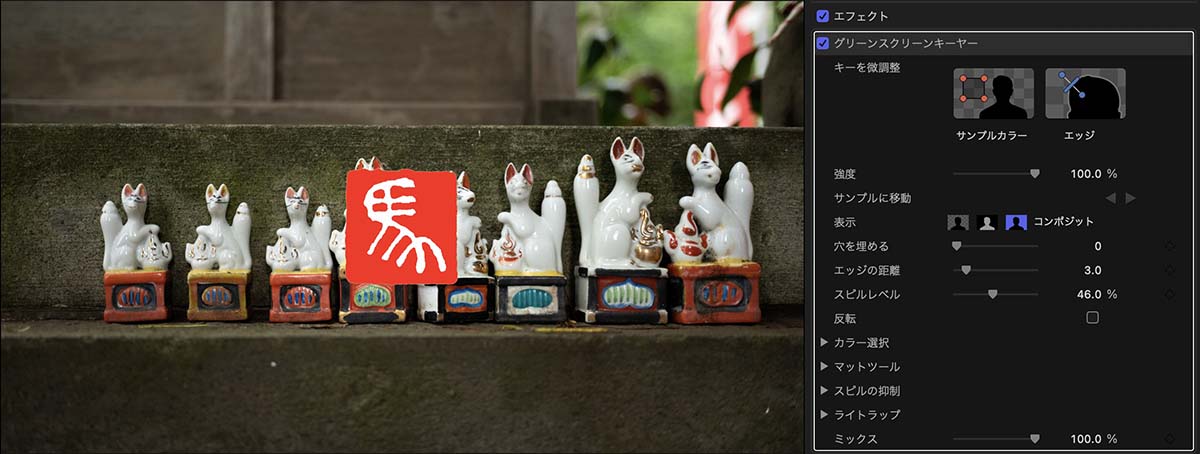Disable the グリーンスクリーンキーヤー checkbox
This screenshot has width=1200, height=454.
(823, 44)
